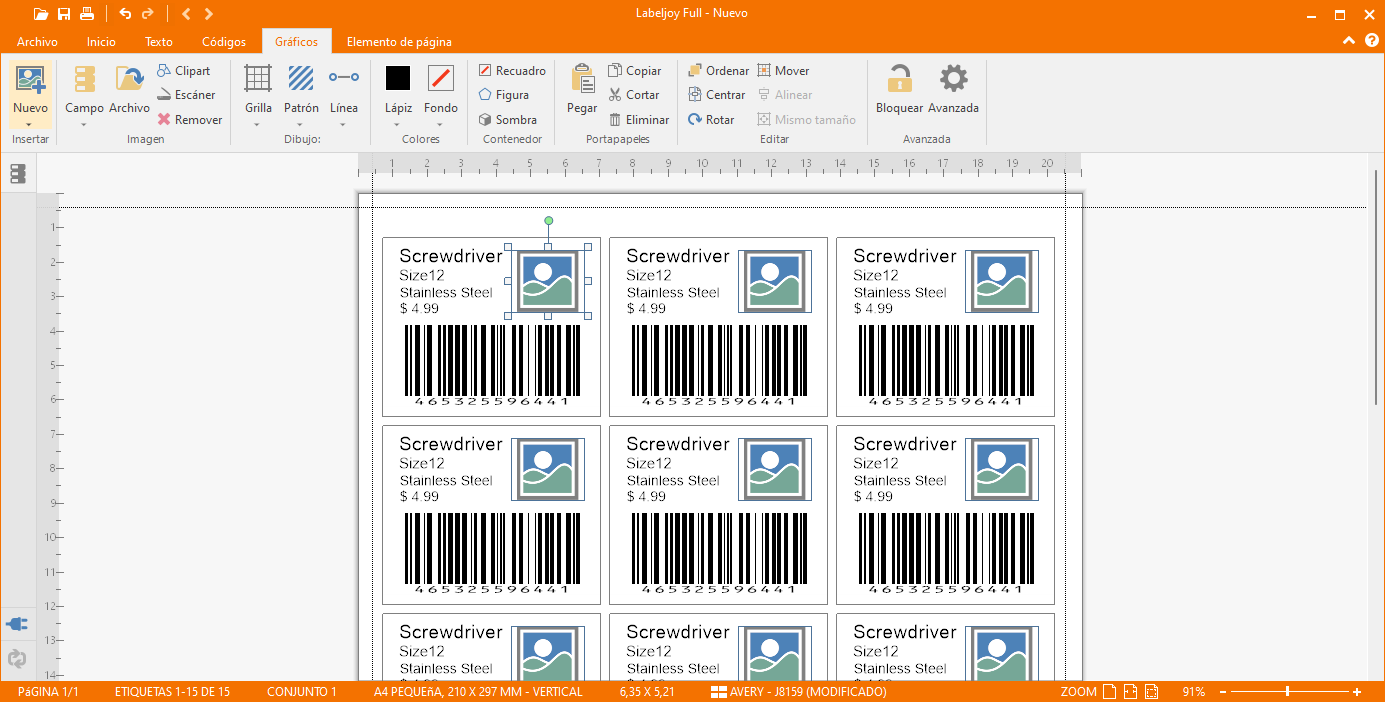Insert new image with Nuevo

coord(30,89)
